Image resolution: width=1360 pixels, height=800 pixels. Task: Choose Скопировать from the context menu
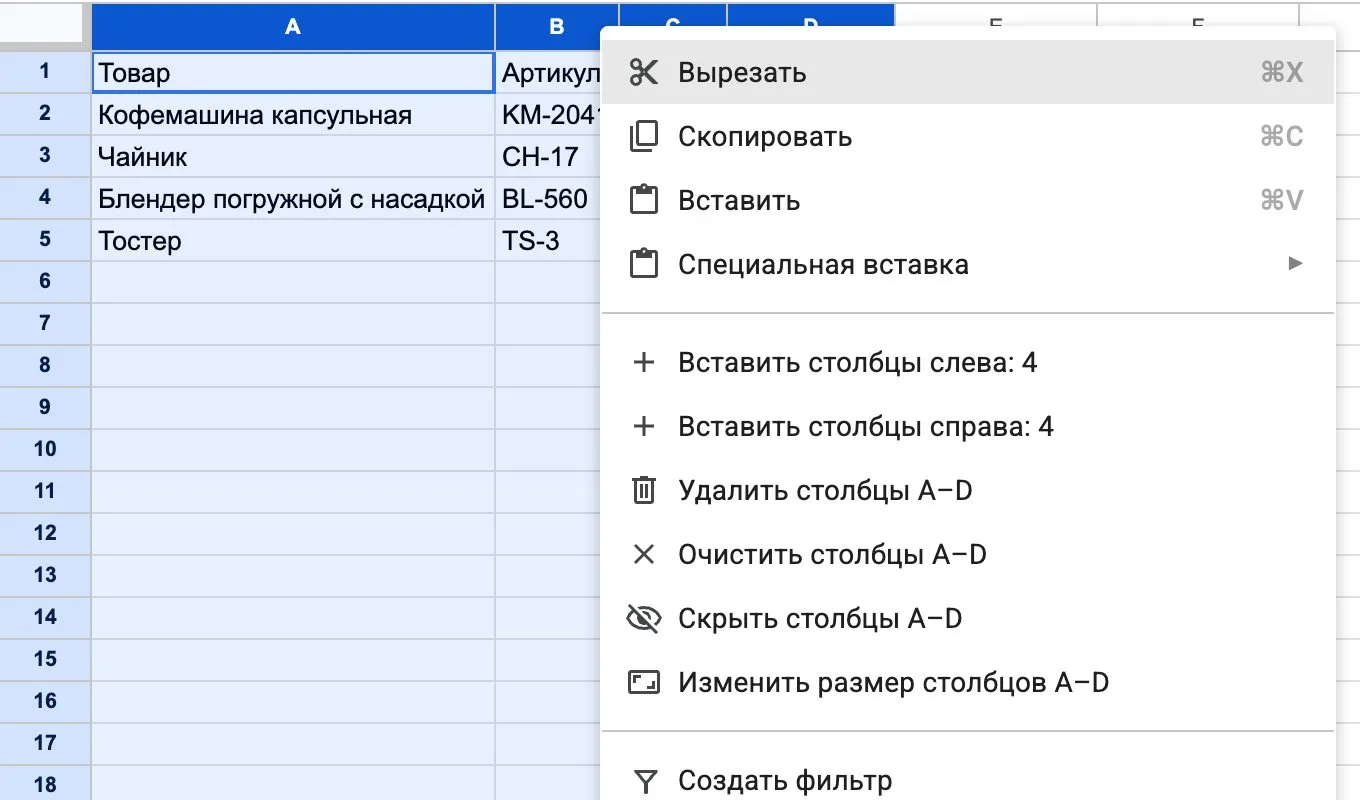pos(968,136)
